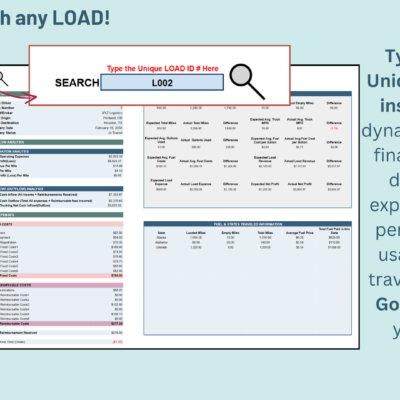
Task: Select the 'In Transit' status value
Action: (x=115, y=133)
